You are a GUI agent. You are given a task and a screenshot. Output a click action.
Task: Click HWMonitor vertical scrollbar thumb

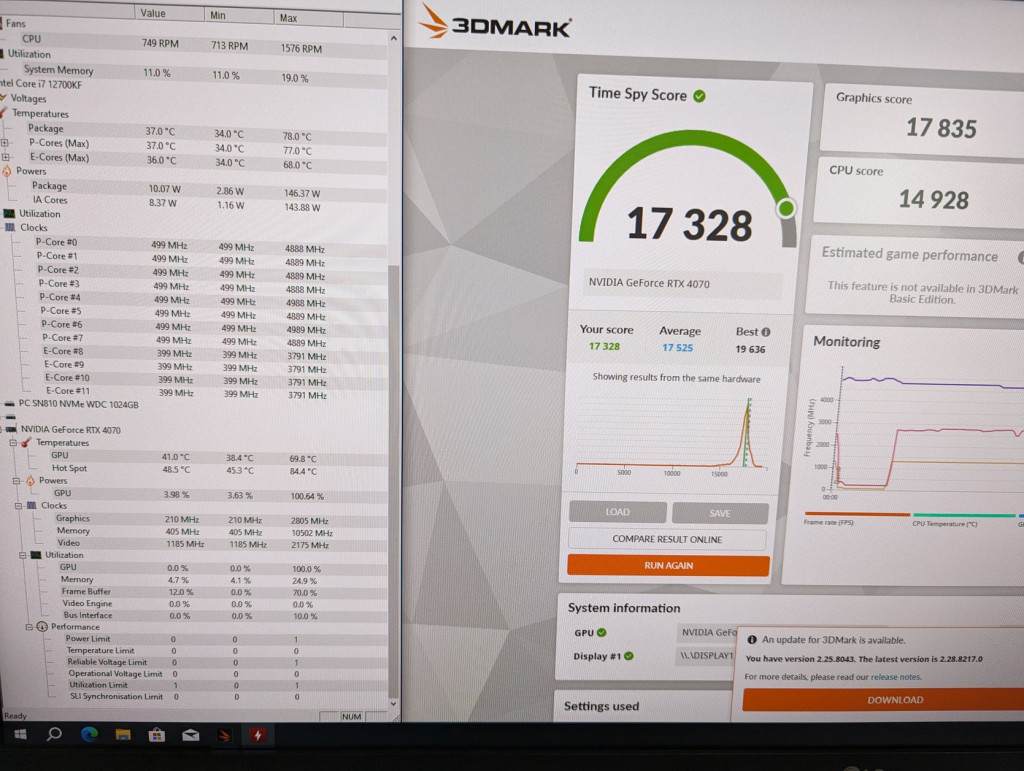(393, 481)
